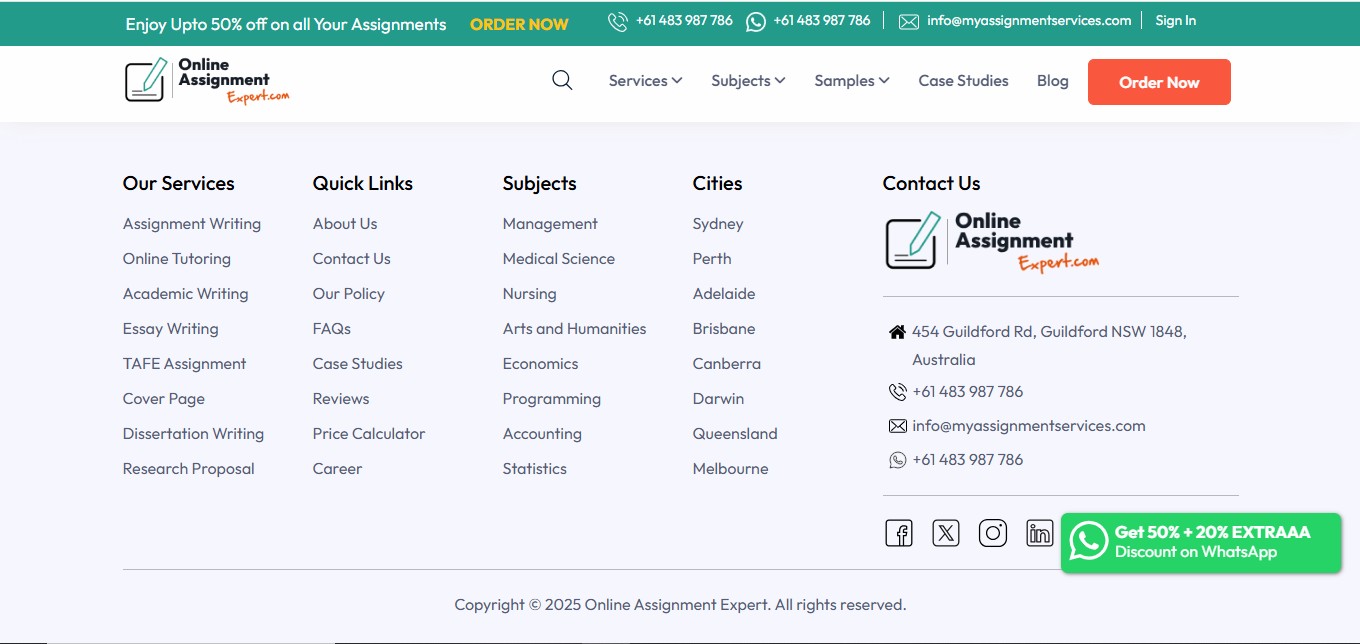This screenshot has height=644, width=1360.
Task: Open the LinkedIn social icon
Action: click(1040, 533)
